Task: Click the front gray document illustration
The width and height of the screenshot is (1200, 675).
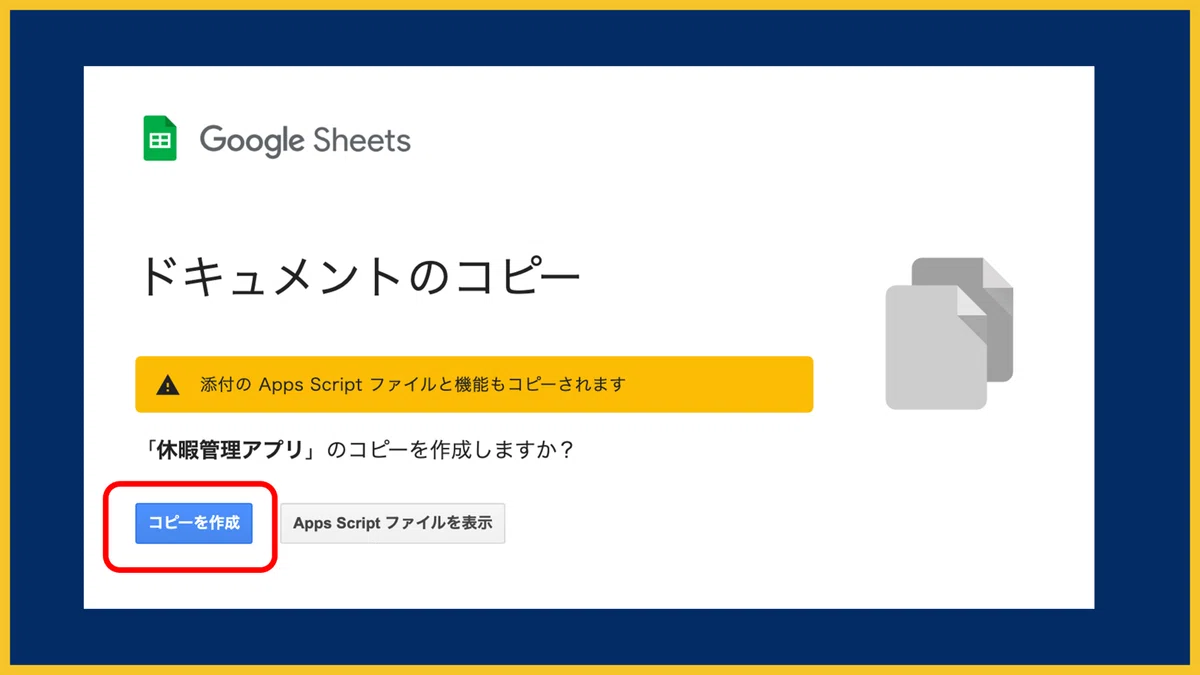Action: pos(936,347)
